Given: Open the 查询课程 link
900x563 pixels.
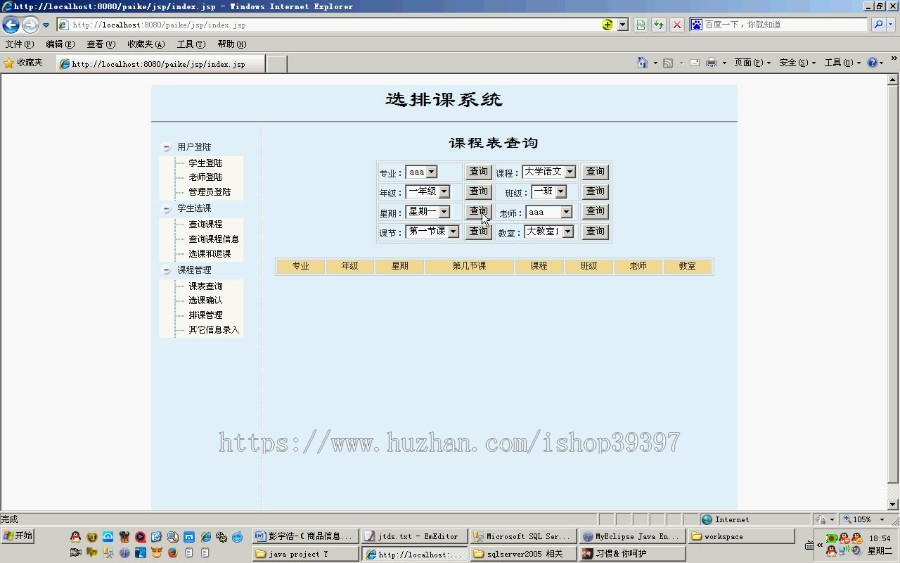Looking at the screenshot, I should (205, 224).
